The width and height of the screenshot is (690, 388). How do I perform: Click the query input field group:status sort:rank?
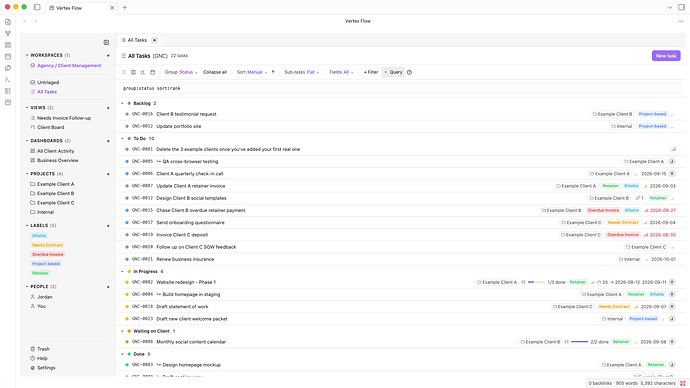pos(400,88)
